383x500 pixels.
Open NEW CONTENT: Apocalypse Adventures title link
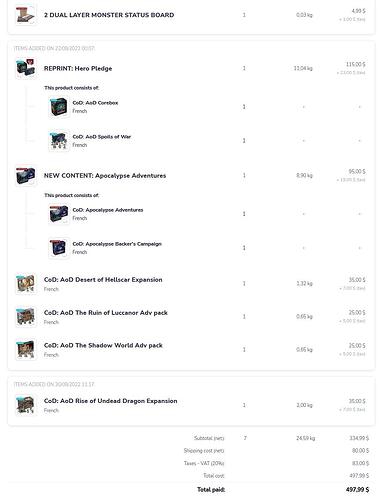[105, 176]
